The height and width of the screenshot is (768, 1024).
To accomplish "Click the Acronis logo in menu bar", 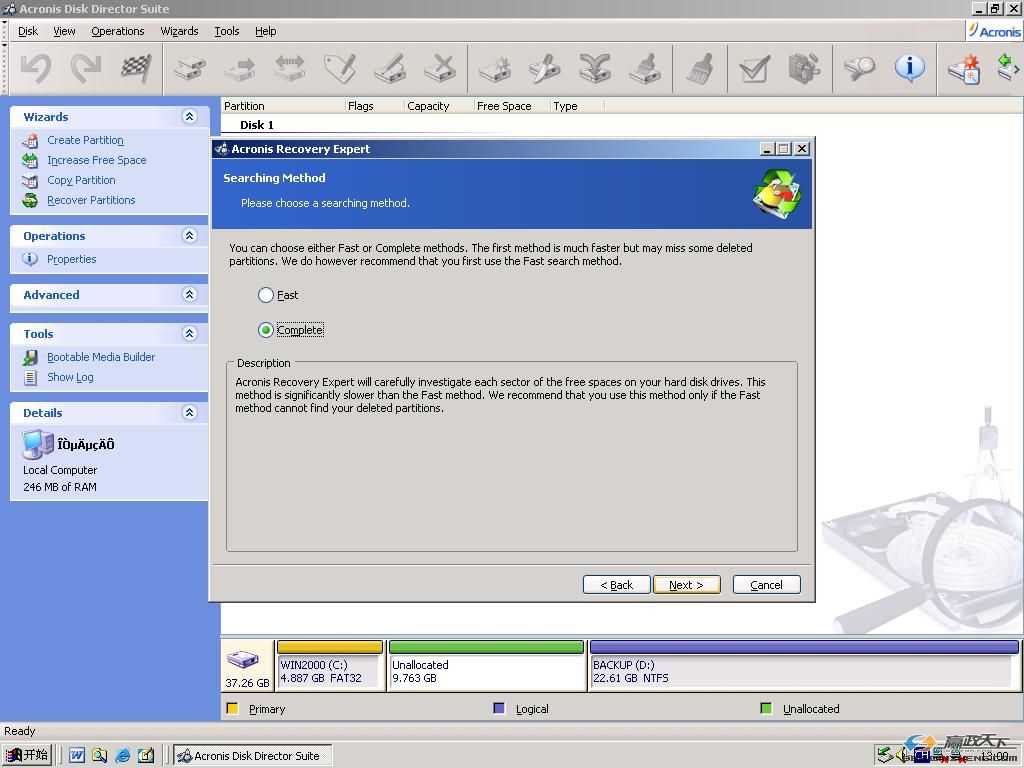I will pos(994,31).
